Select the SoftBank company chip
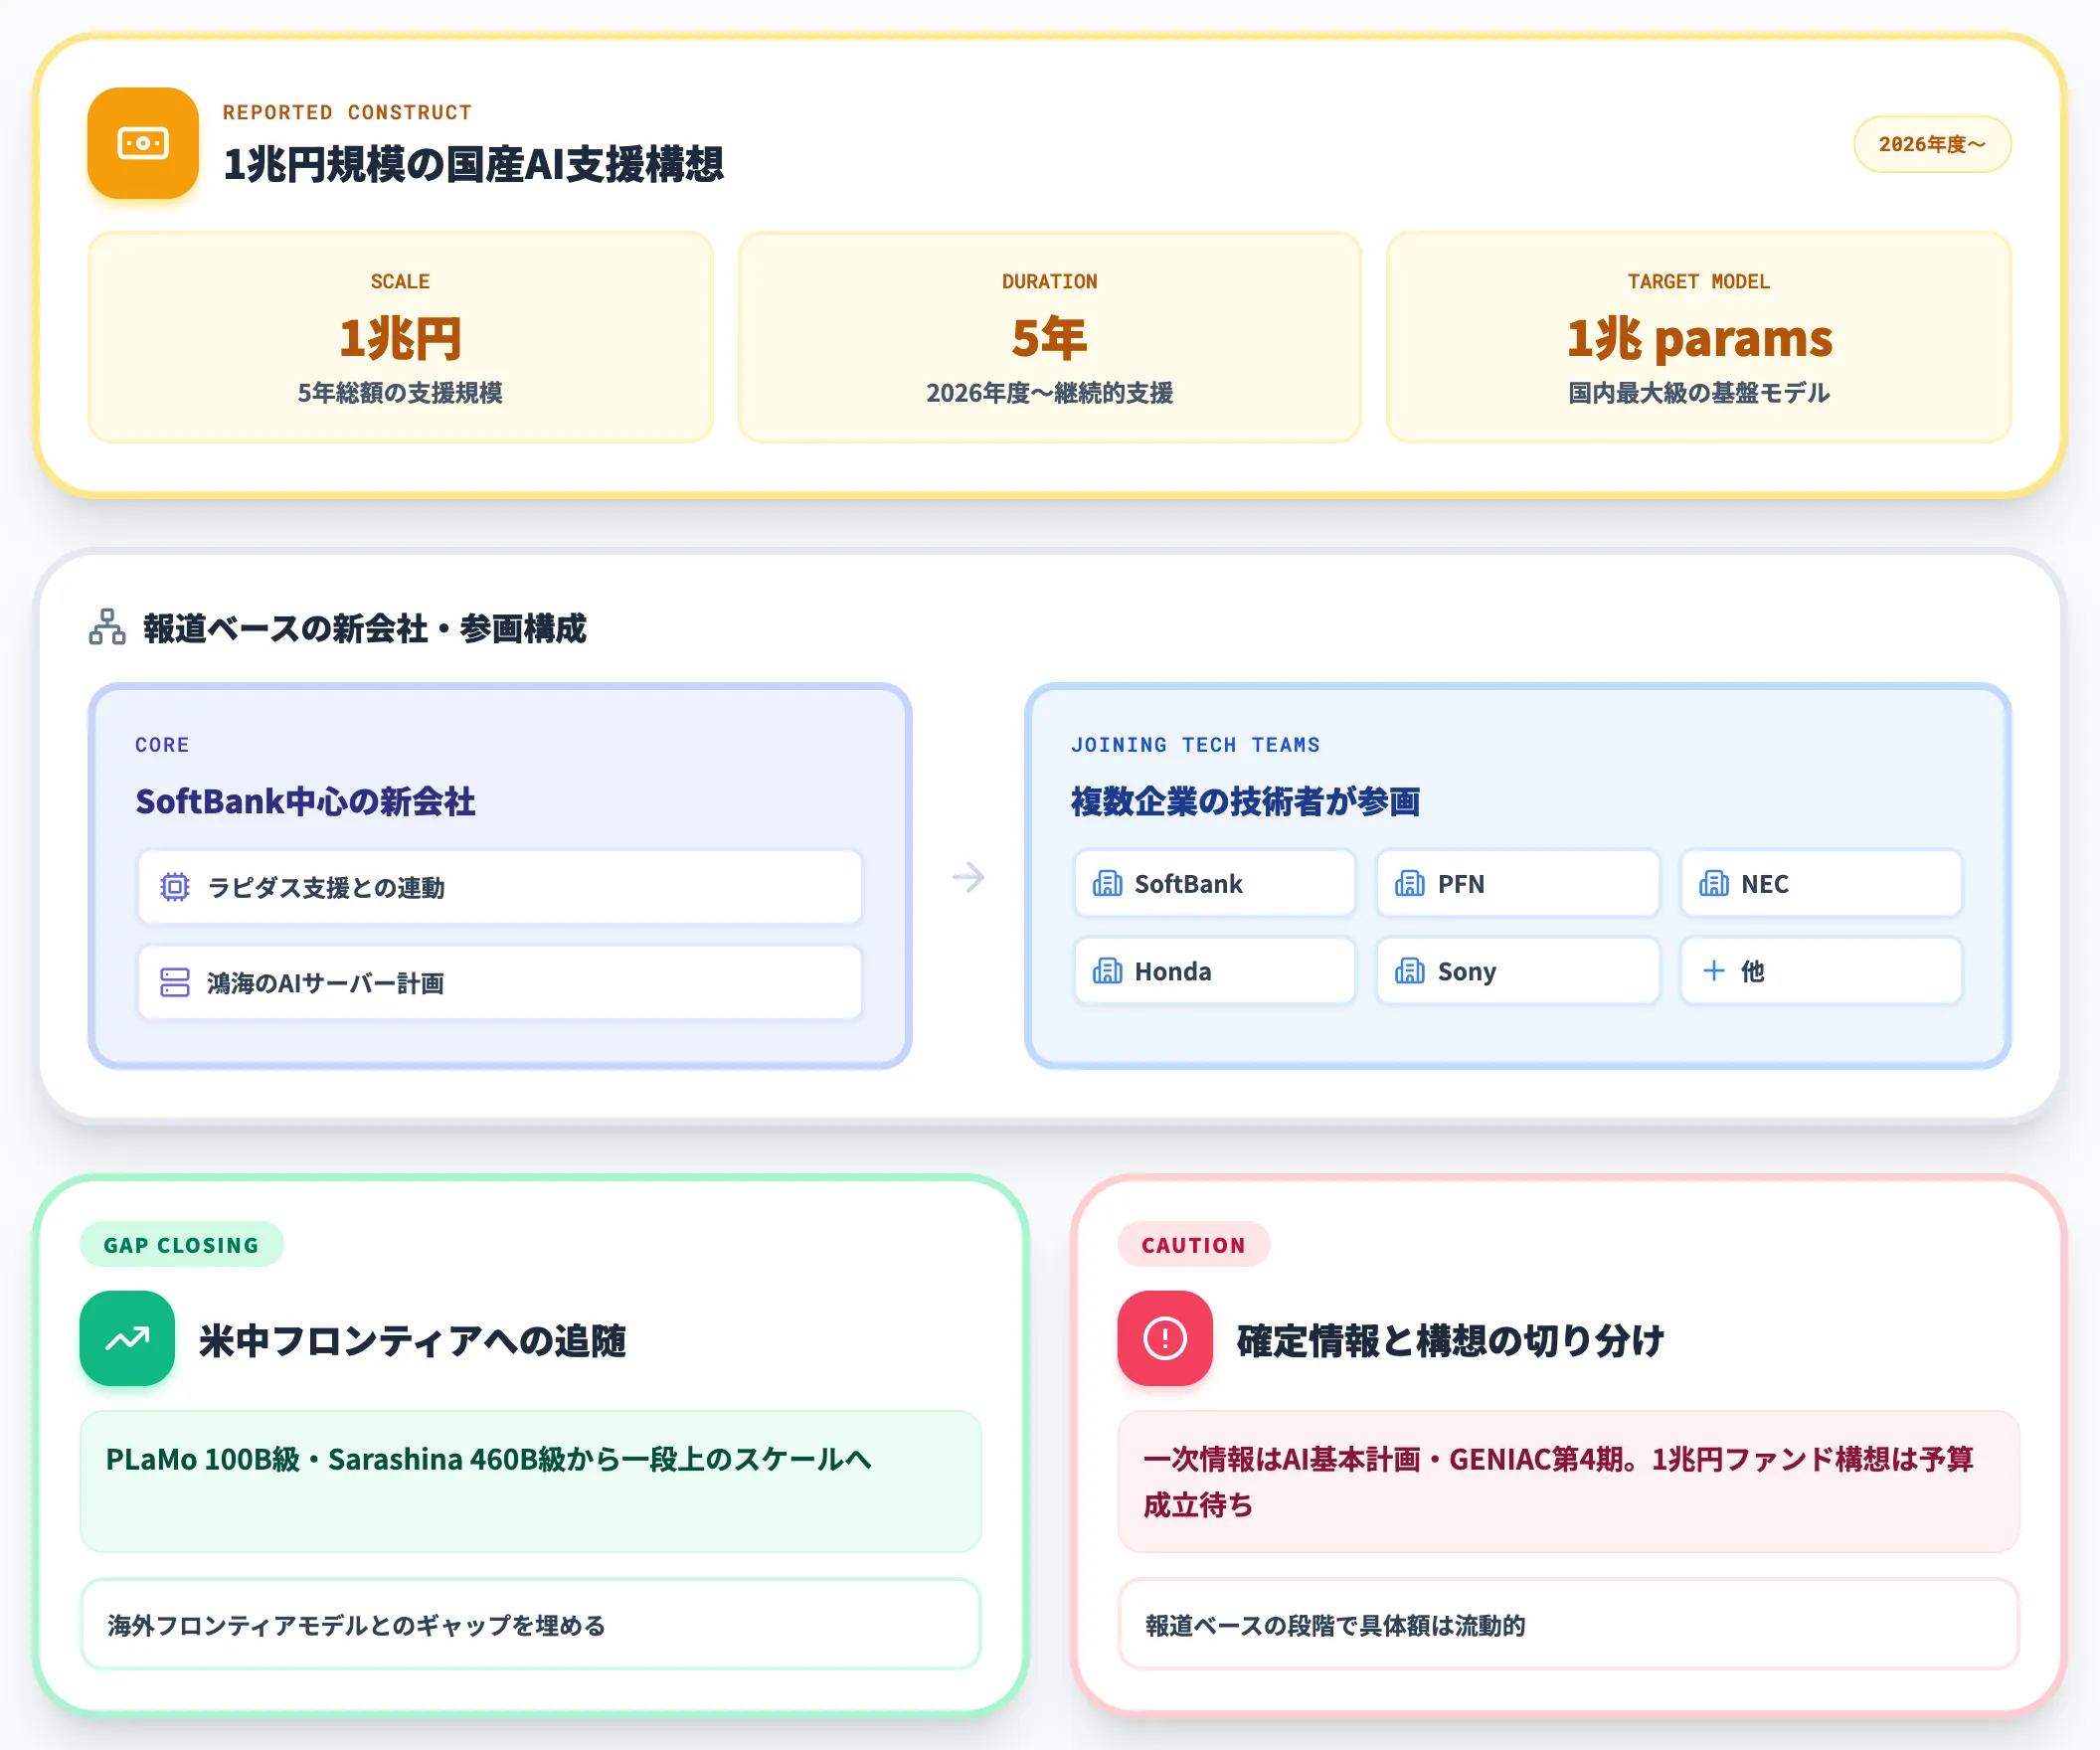2100x1750 pixels. 1214,883
